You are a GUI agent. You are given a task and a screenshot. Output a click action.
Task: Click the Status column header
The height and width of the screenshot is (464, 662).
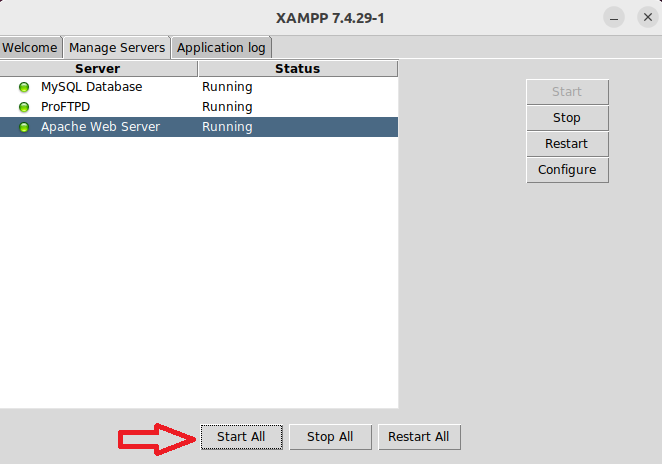[297, 69]
